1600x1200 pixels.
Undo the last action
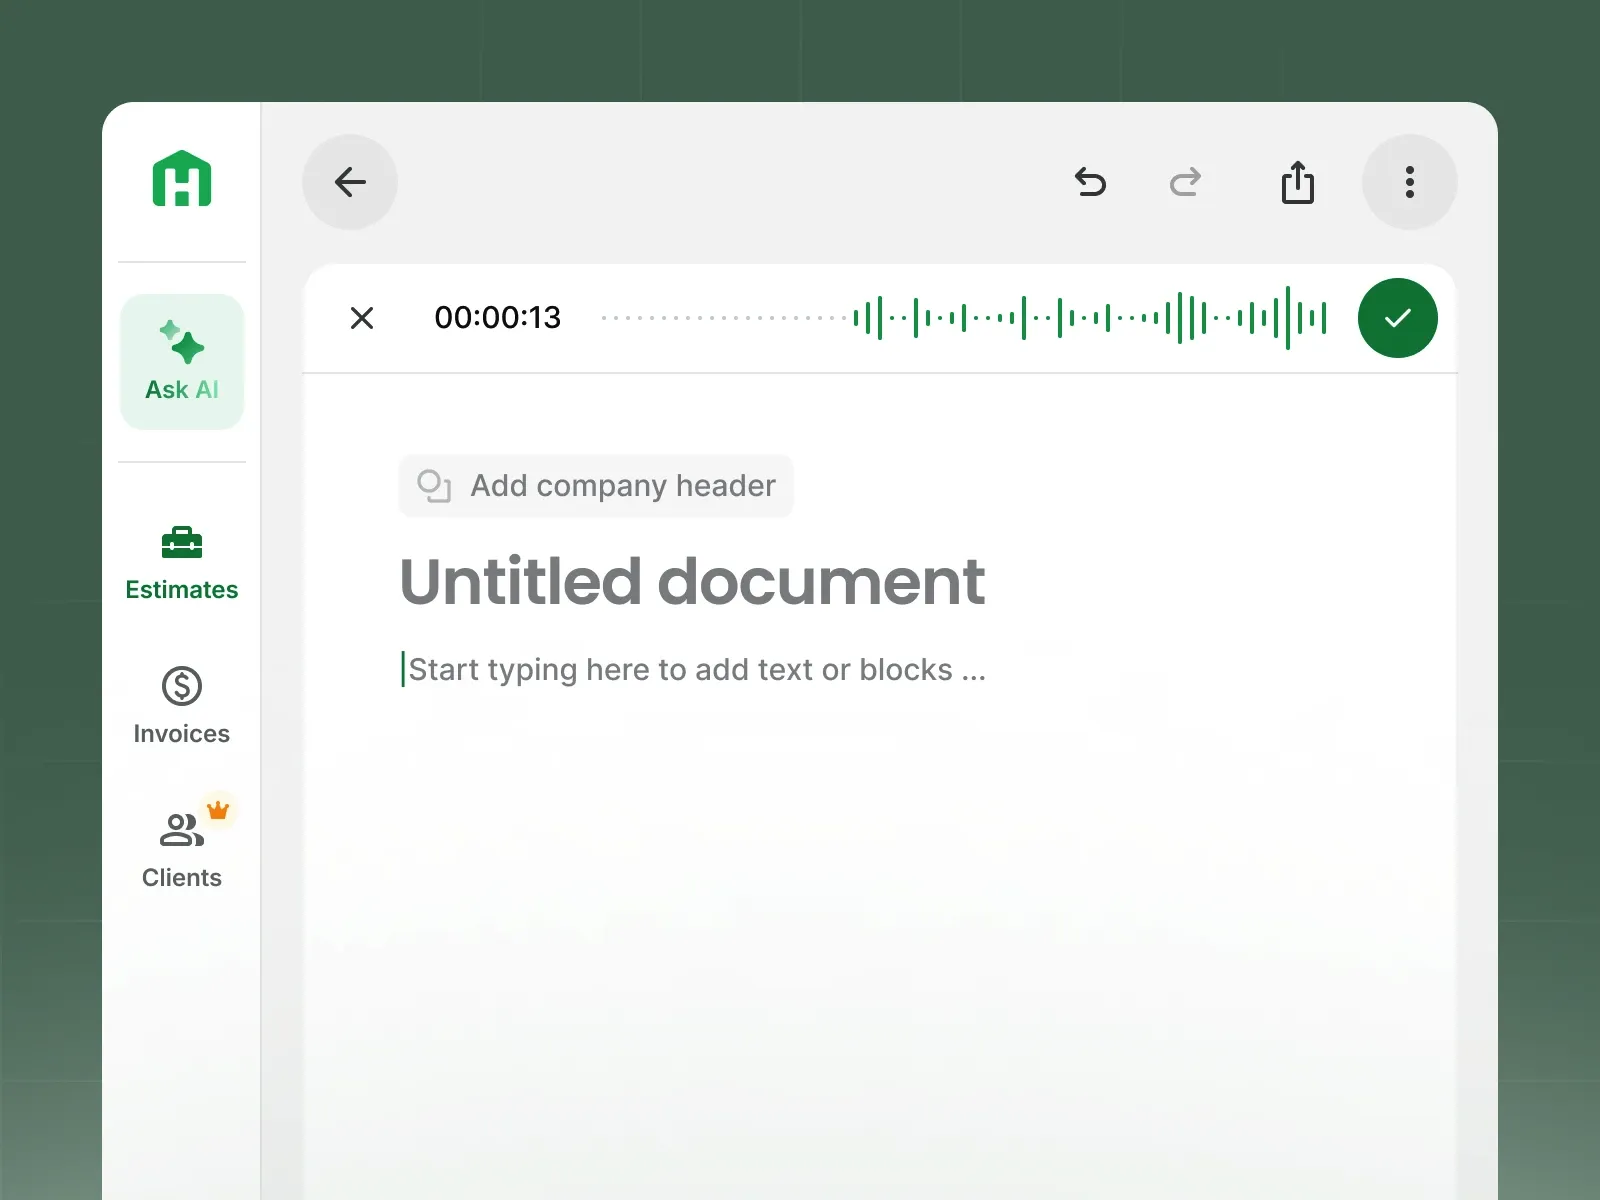(x=1092, y=183)
